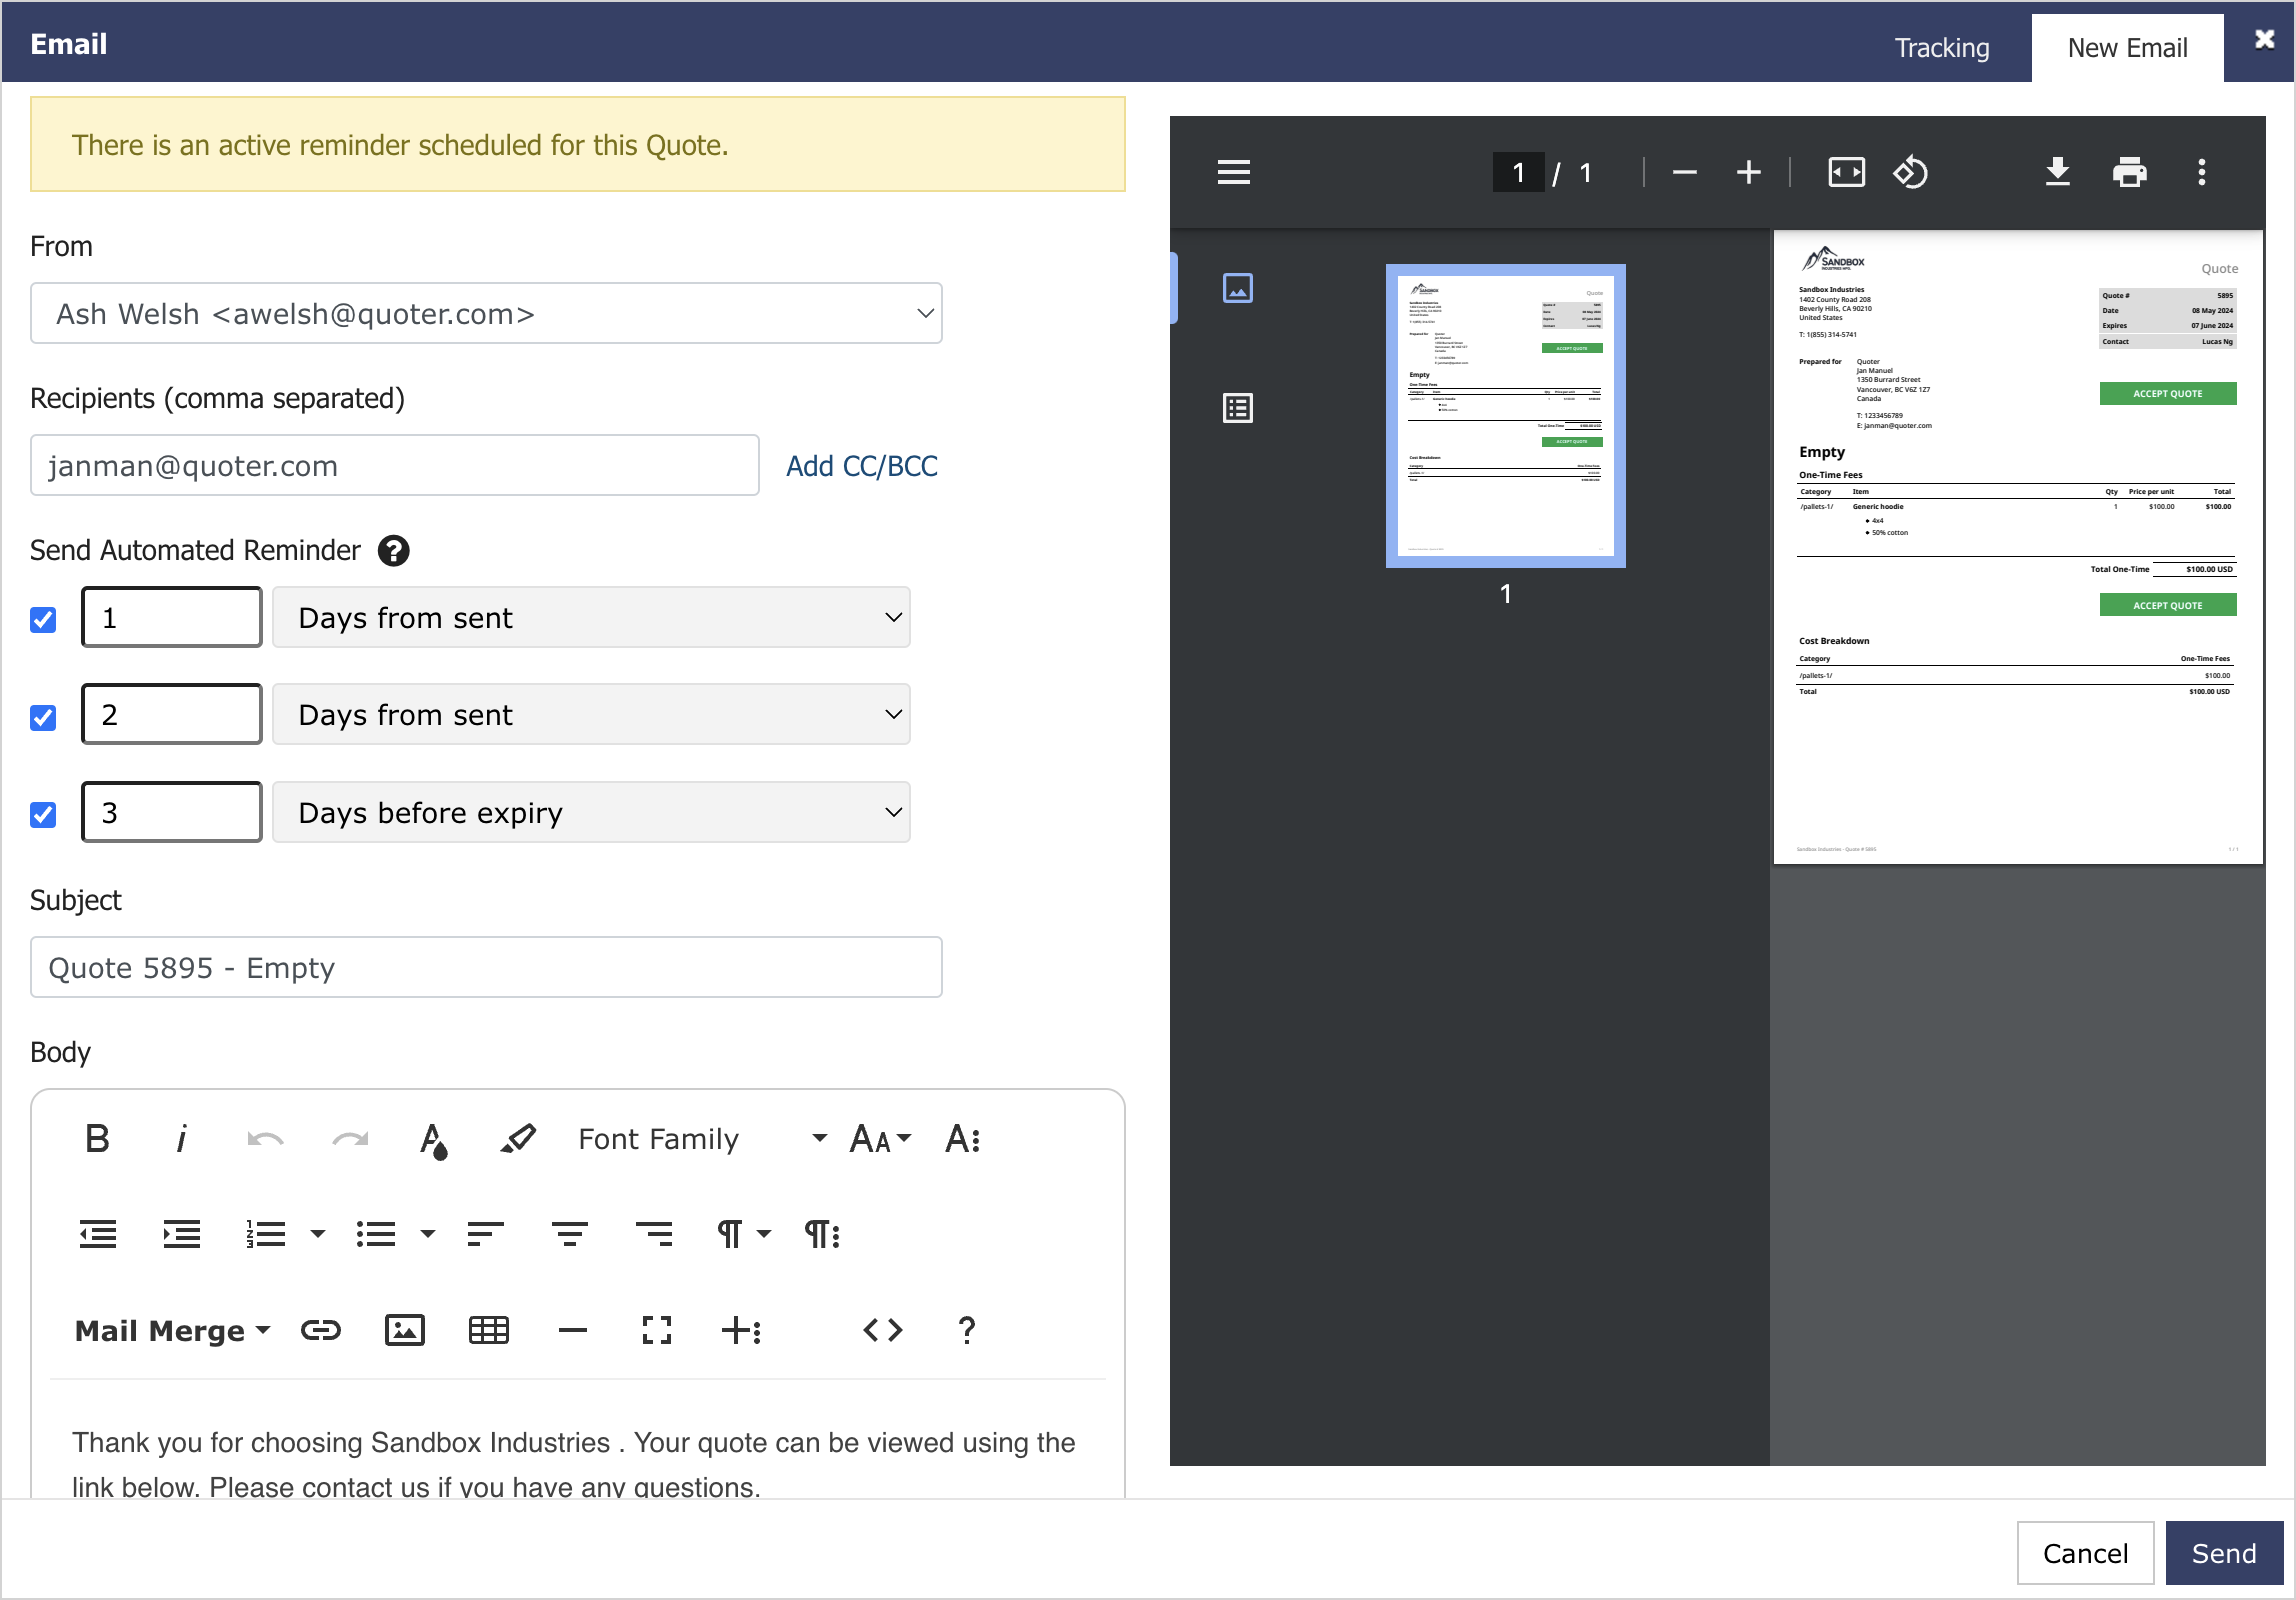Open the Mail Merge dropdown
Screen dimensions: 2296x1600
tap(173, 1331)
